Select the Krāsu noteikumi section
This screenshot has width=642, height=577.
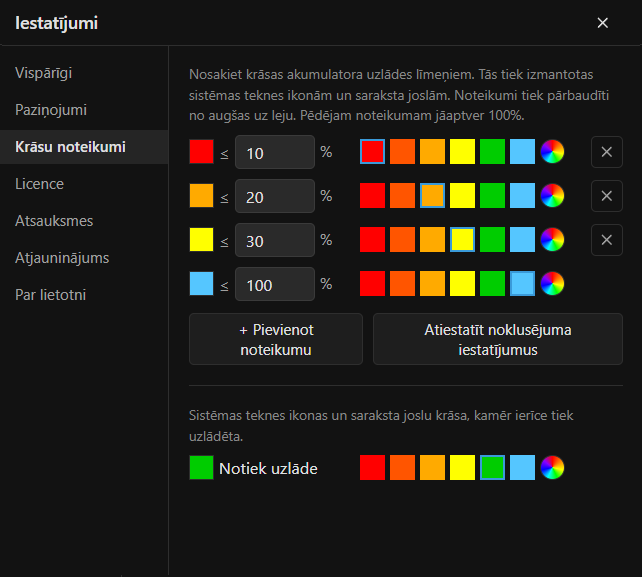pos(84,147)
